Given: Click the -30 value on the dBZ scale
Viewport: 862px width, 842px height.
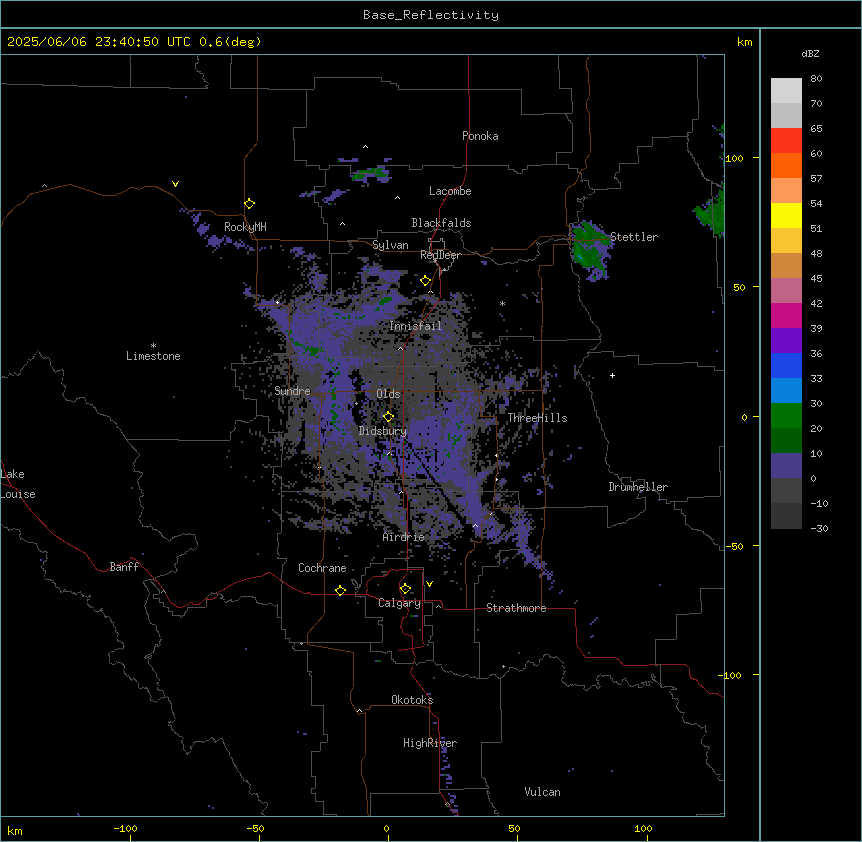Looking at the screenshot, I should coord(819,528).
